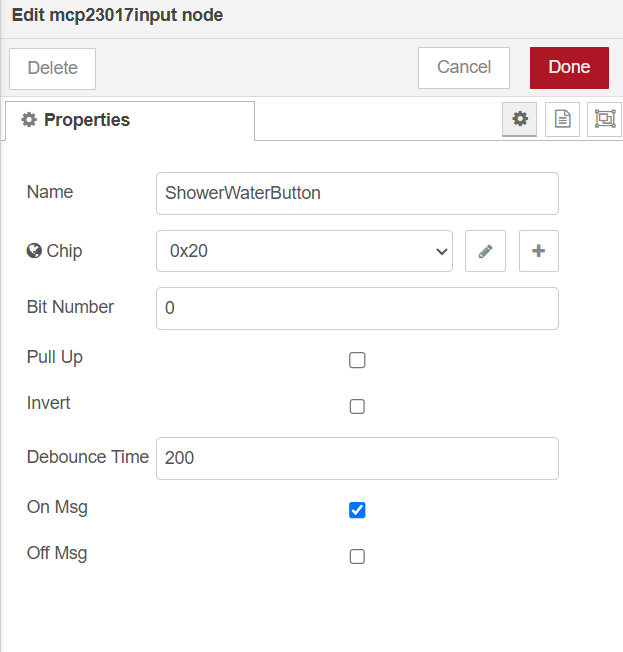The width and height of the screenshot is (623, 652).
Task: Open the Chip 0x20 dropdown
Action: (x=304, y=251)
